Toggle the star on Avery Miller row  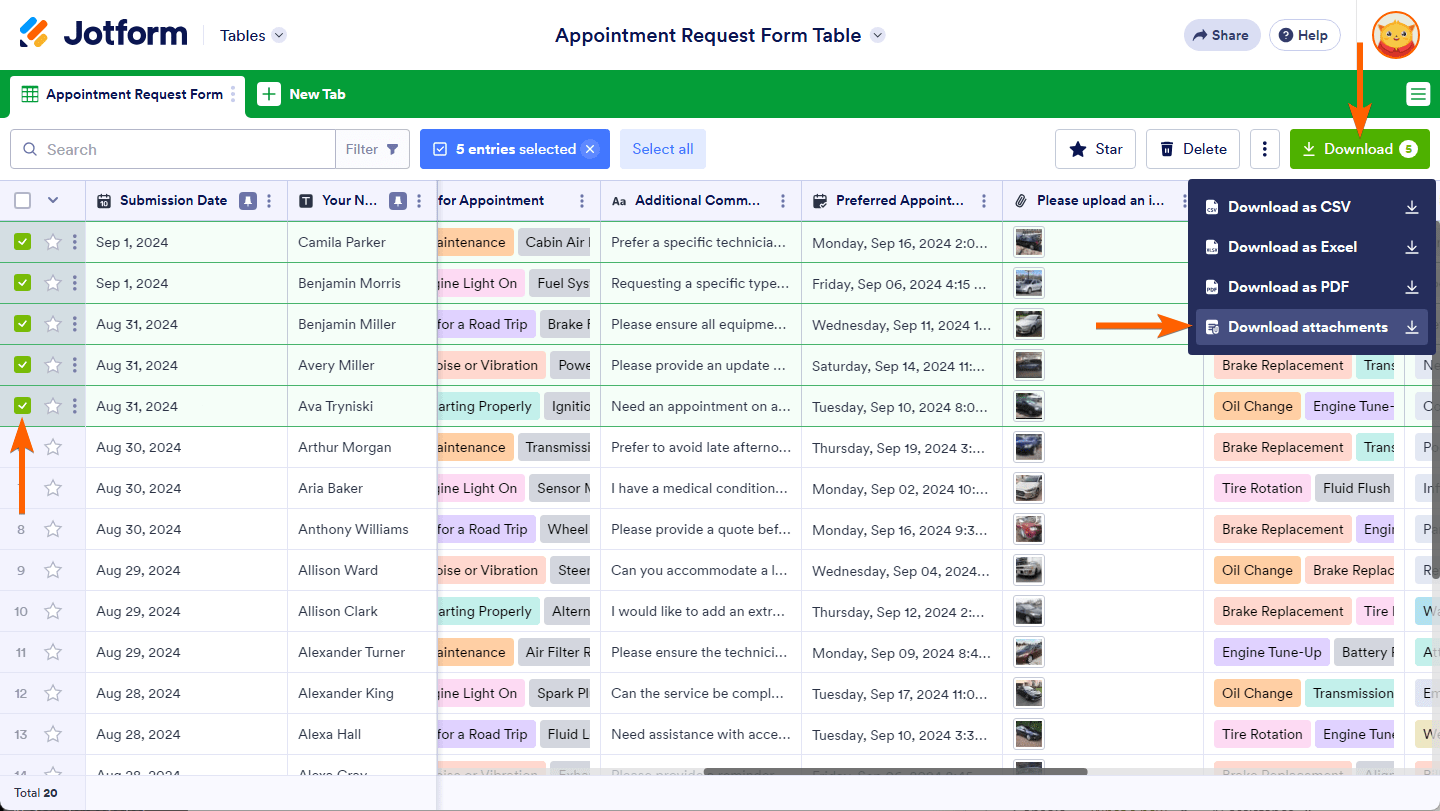(53, 365)
